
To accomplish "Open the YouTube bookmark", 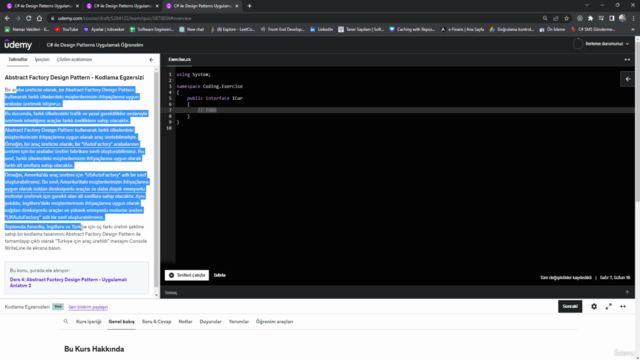I will point(66,29).
